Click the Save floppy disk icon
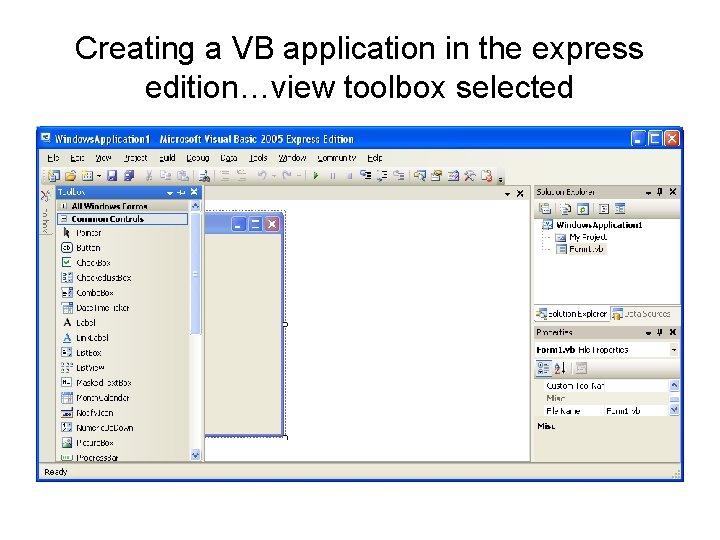 click(112, 175)
